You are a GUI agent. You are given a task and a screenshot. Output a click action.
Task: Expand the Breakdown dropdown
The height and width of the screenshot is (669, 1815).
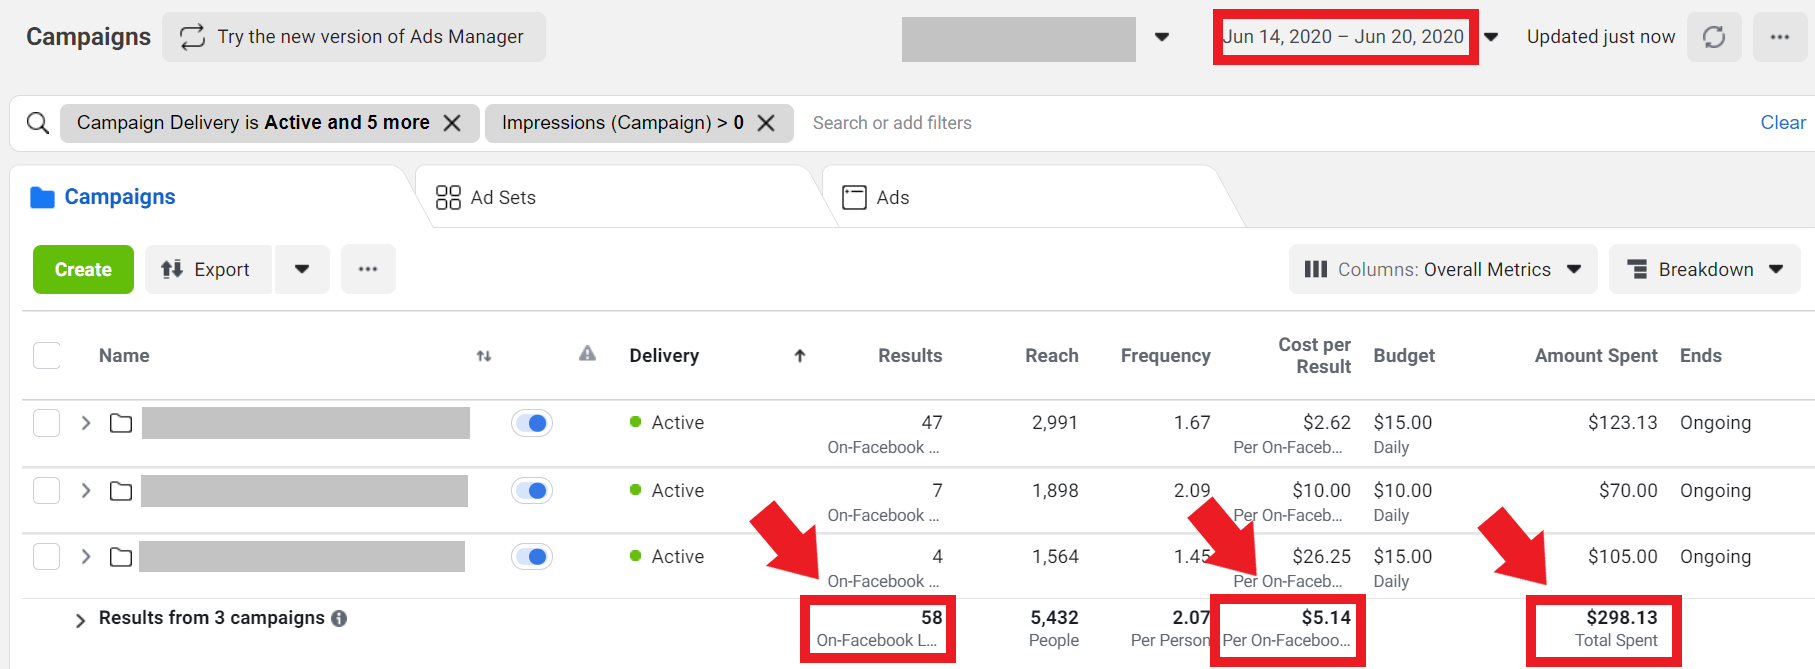(1704, 269)
